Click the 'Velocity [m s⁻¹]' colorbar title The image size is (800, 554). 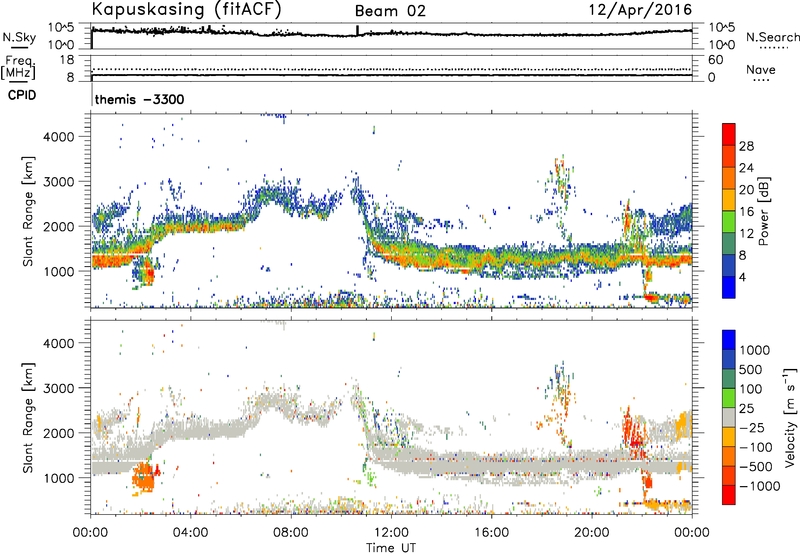point(790,417)
